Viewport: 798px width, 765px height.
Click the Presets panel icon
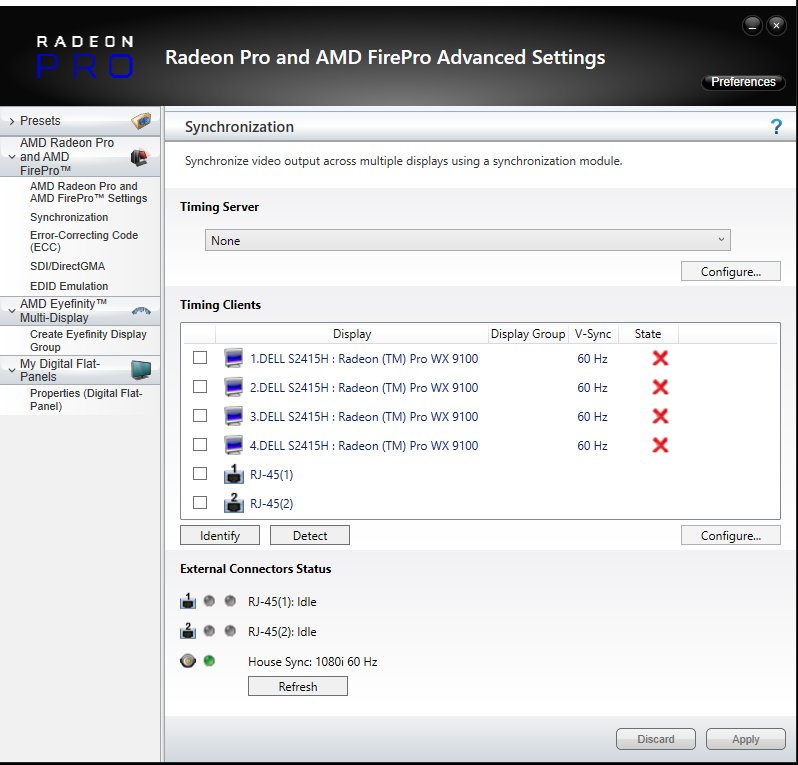[141, 121]
